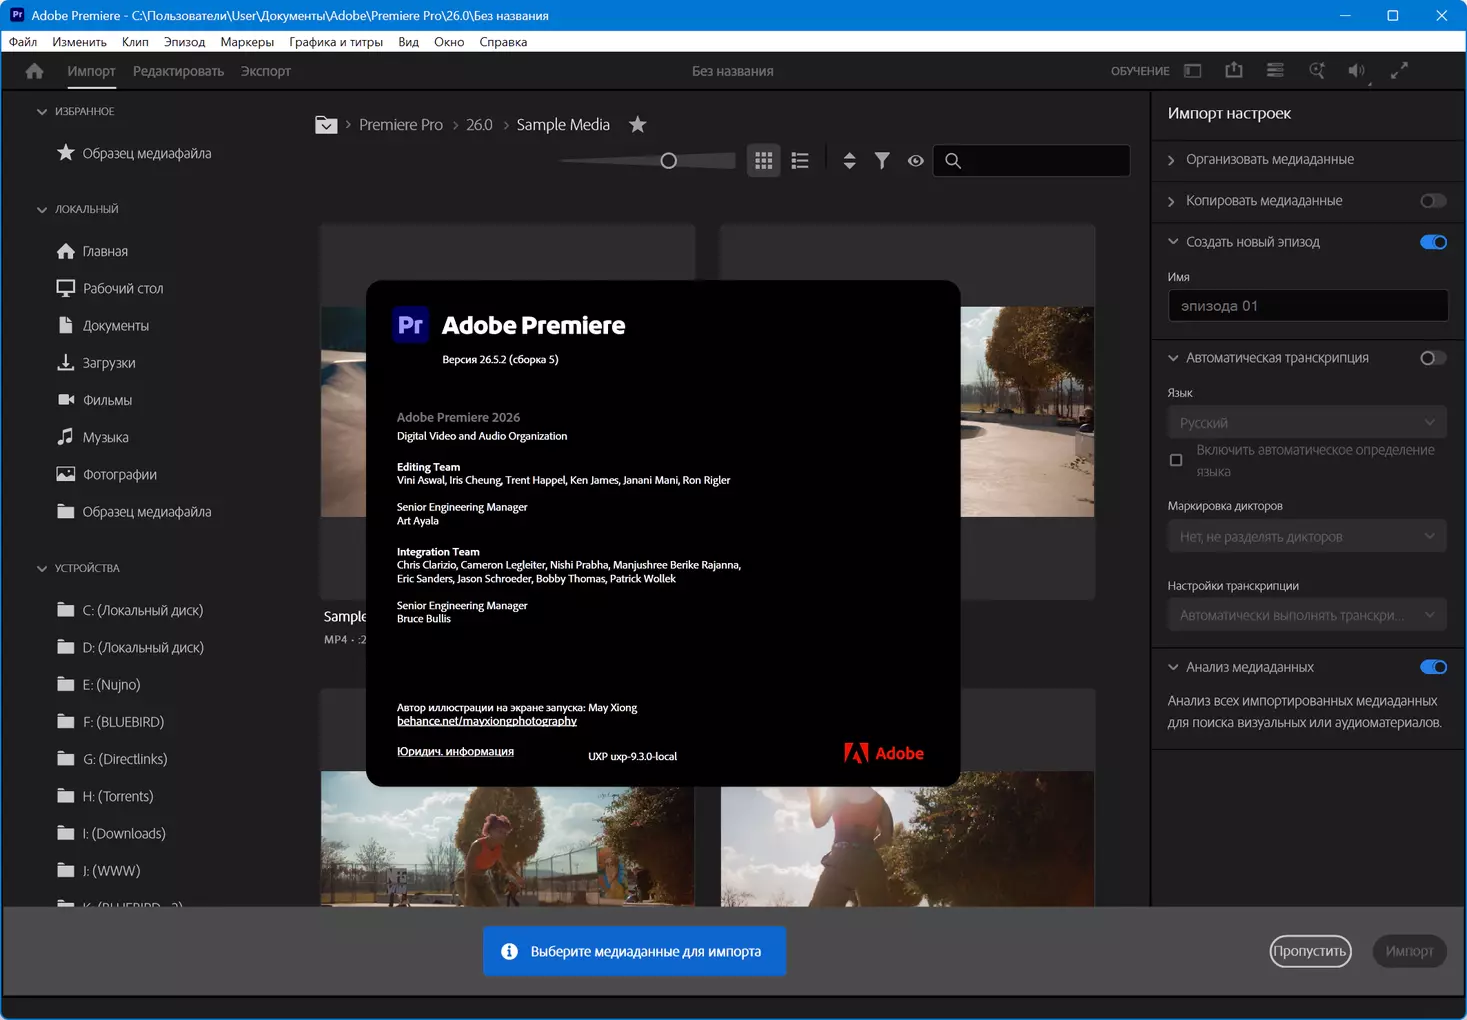This screenshot has width=1467, height=1020.
Task: Click the Пропустить button
Action: coord(1310,951)
